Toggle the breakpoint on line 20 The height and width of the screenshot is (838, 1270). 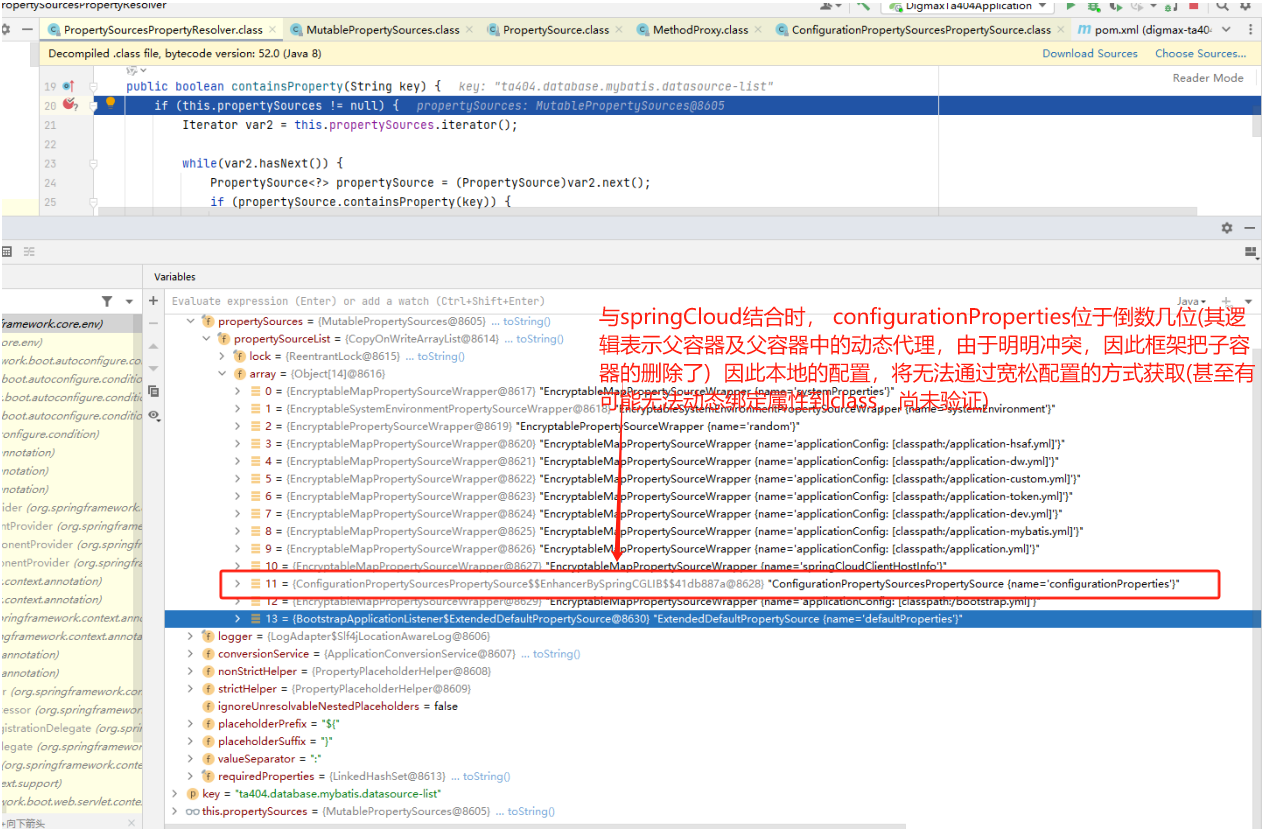tap(69, 104)
